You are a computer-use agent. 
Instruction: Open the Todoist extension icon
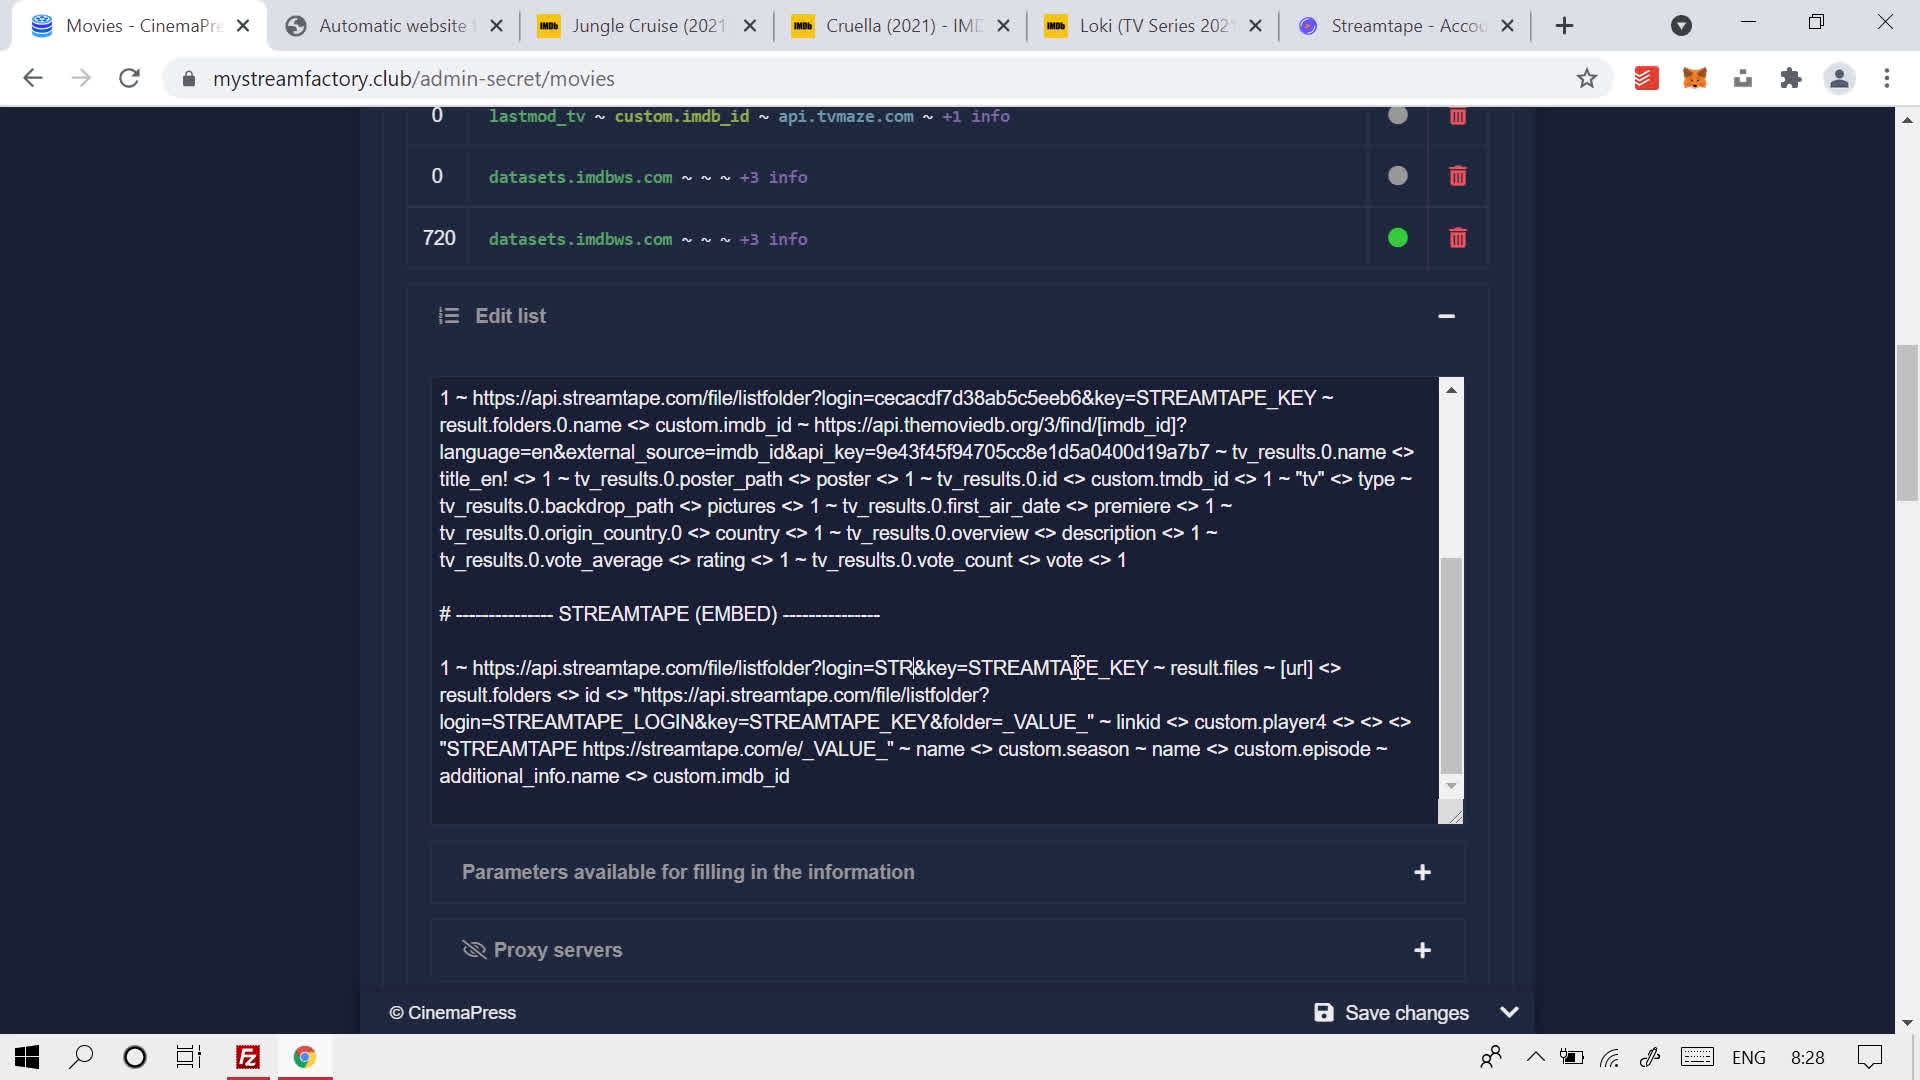[1646, 78]
